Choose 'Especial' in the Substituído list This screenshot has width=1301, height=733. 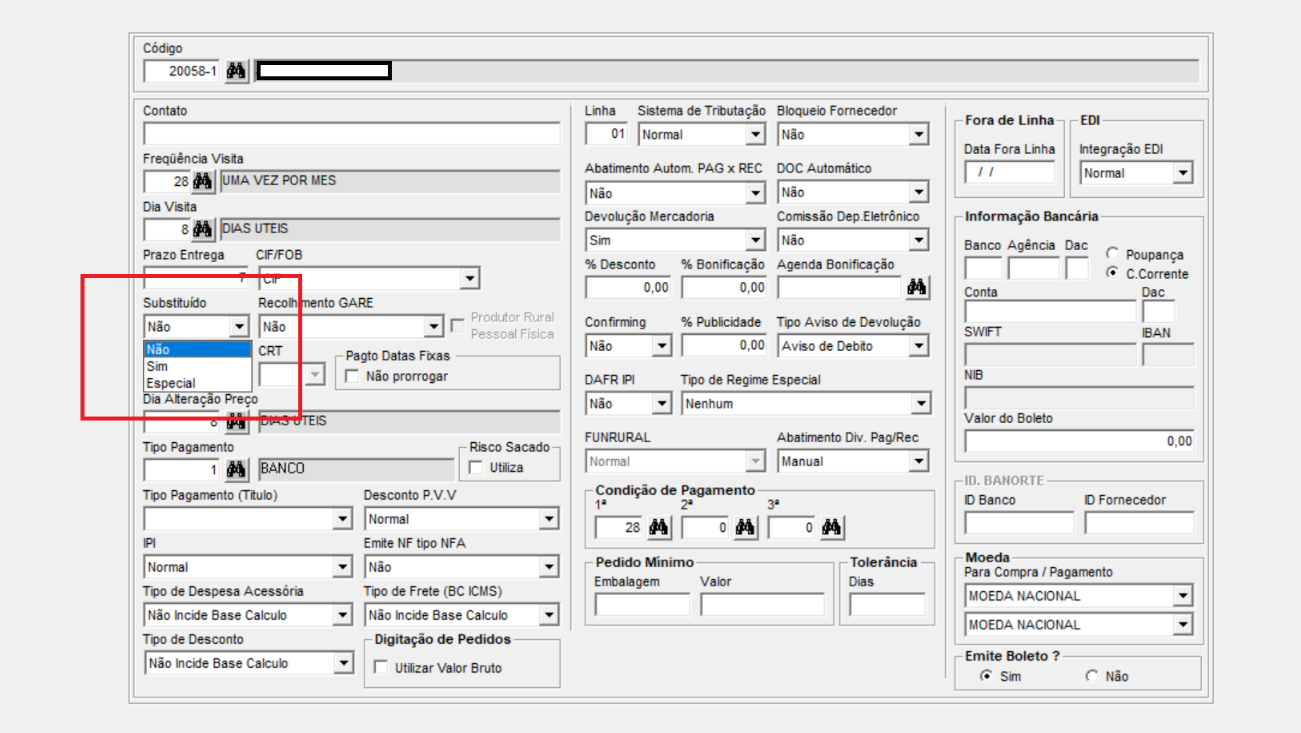198,383
